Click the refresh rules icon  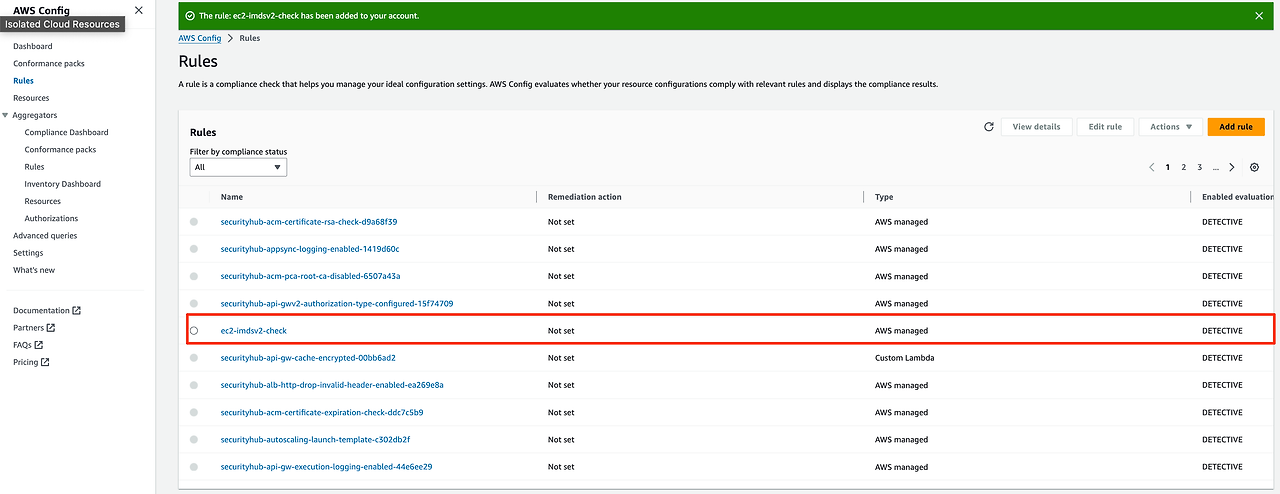click(x=989, y=127)
